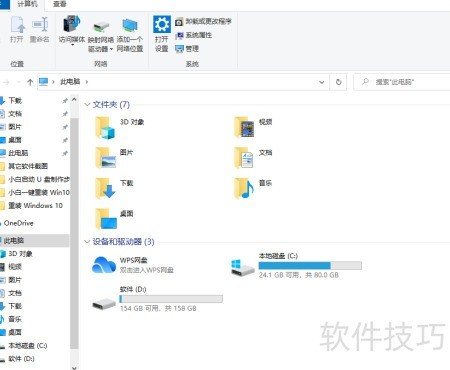Image resolution: width=450 pixels, height=370 pixels.
Task: Click navigation pane scrollbar up arrow
Action: point(74,100)
